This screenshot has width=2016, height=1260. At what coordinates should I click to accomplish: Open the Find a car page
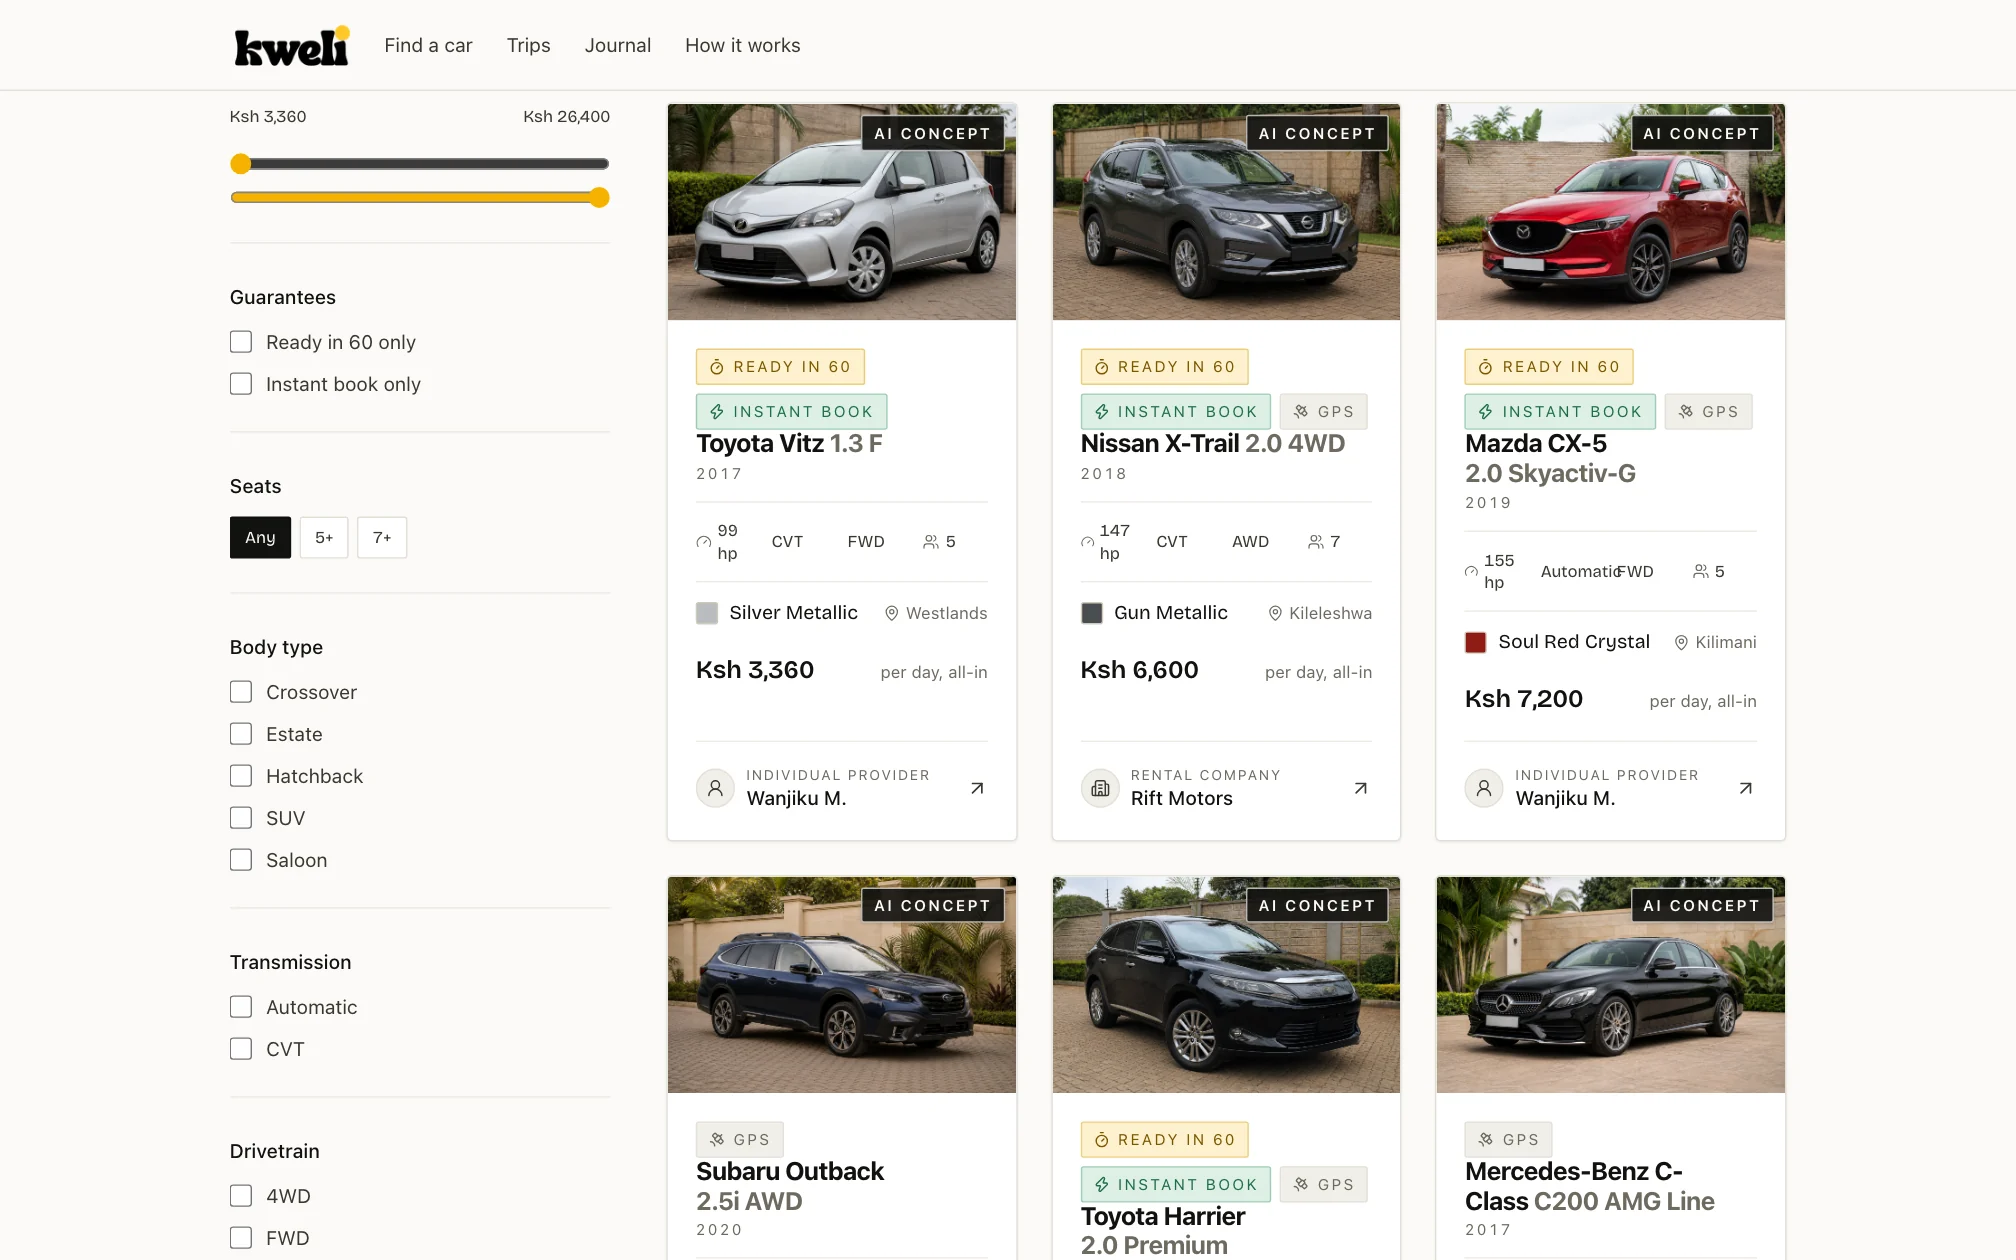[428, 45]
